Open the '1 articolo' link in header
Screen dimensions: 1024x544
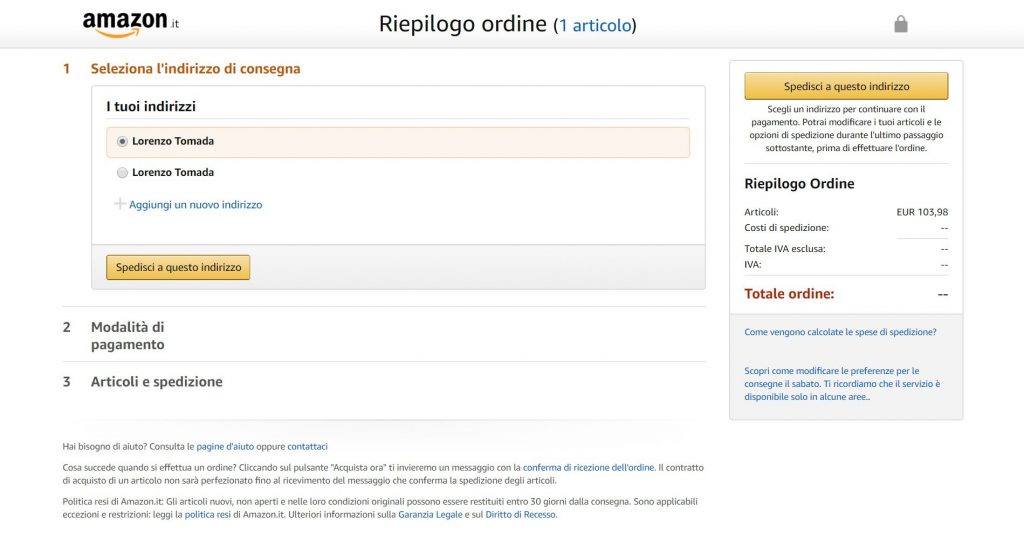pos(595,25)
